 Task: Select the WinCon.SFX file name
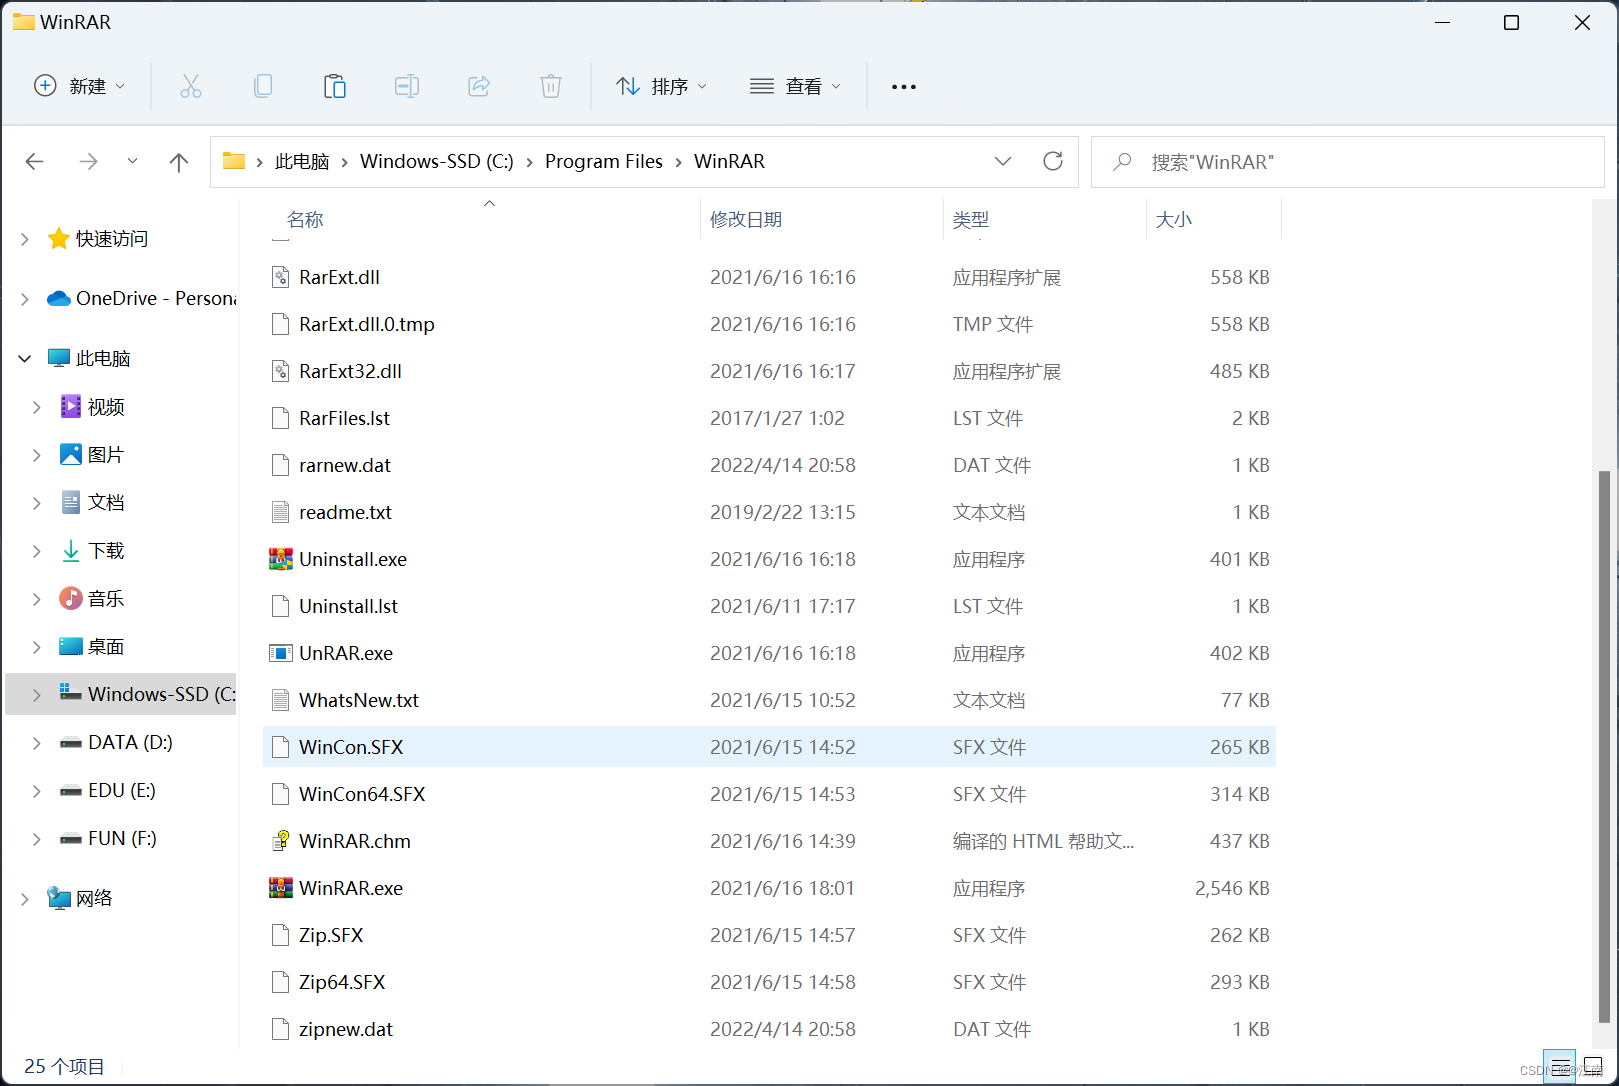[x=351, y=747]
